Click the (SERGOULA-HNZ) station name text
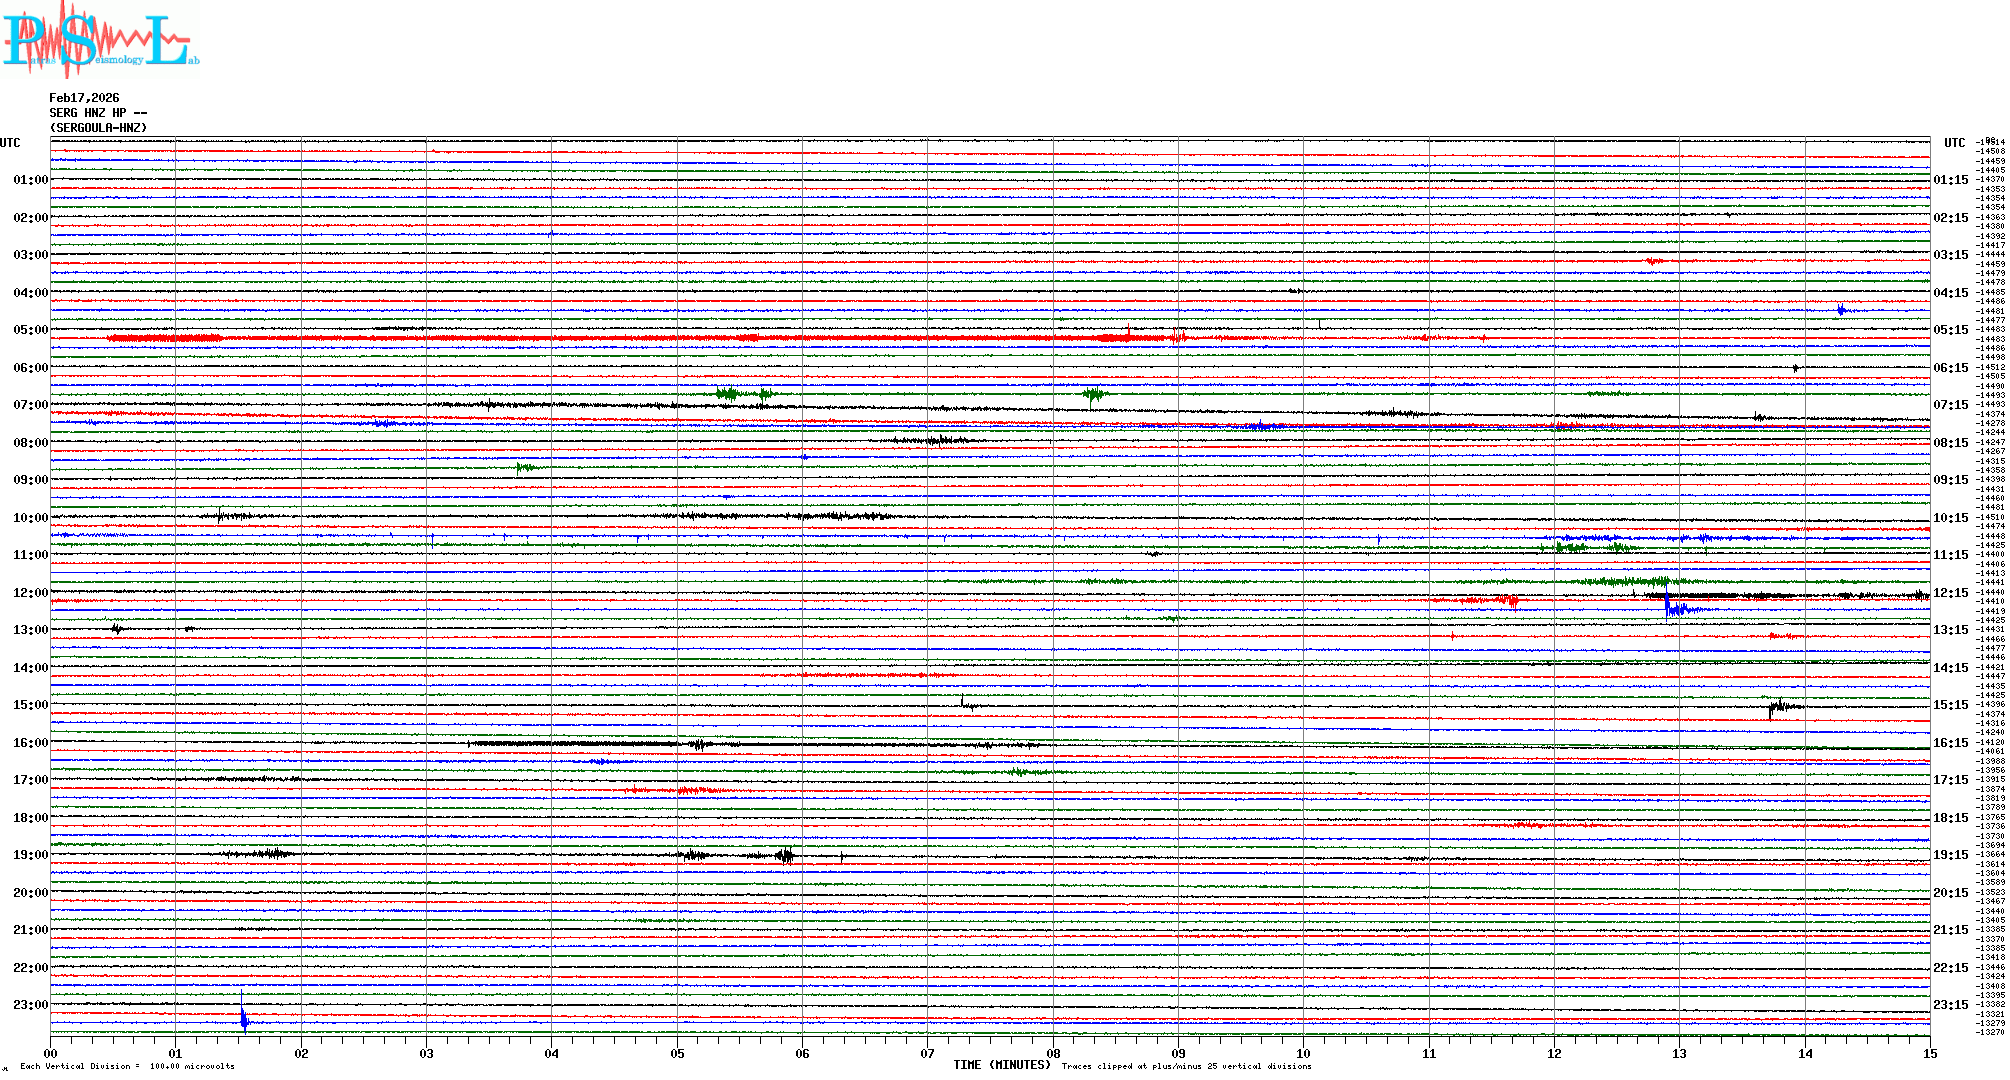Image resolution: width=2010 pixels, height=1080 pixels. point(98,128)
